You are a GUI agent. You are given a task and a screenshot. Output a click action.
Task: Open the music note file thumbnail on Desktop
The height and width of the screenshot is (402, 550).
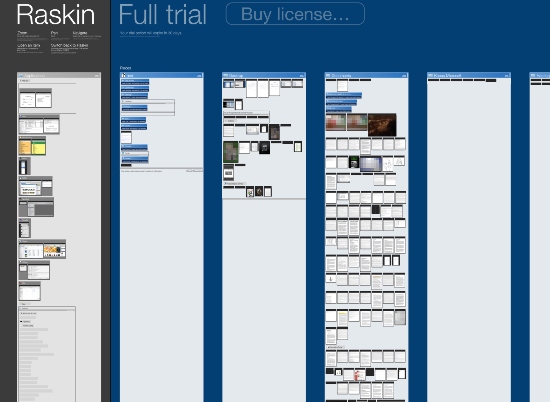coord(264,148)
